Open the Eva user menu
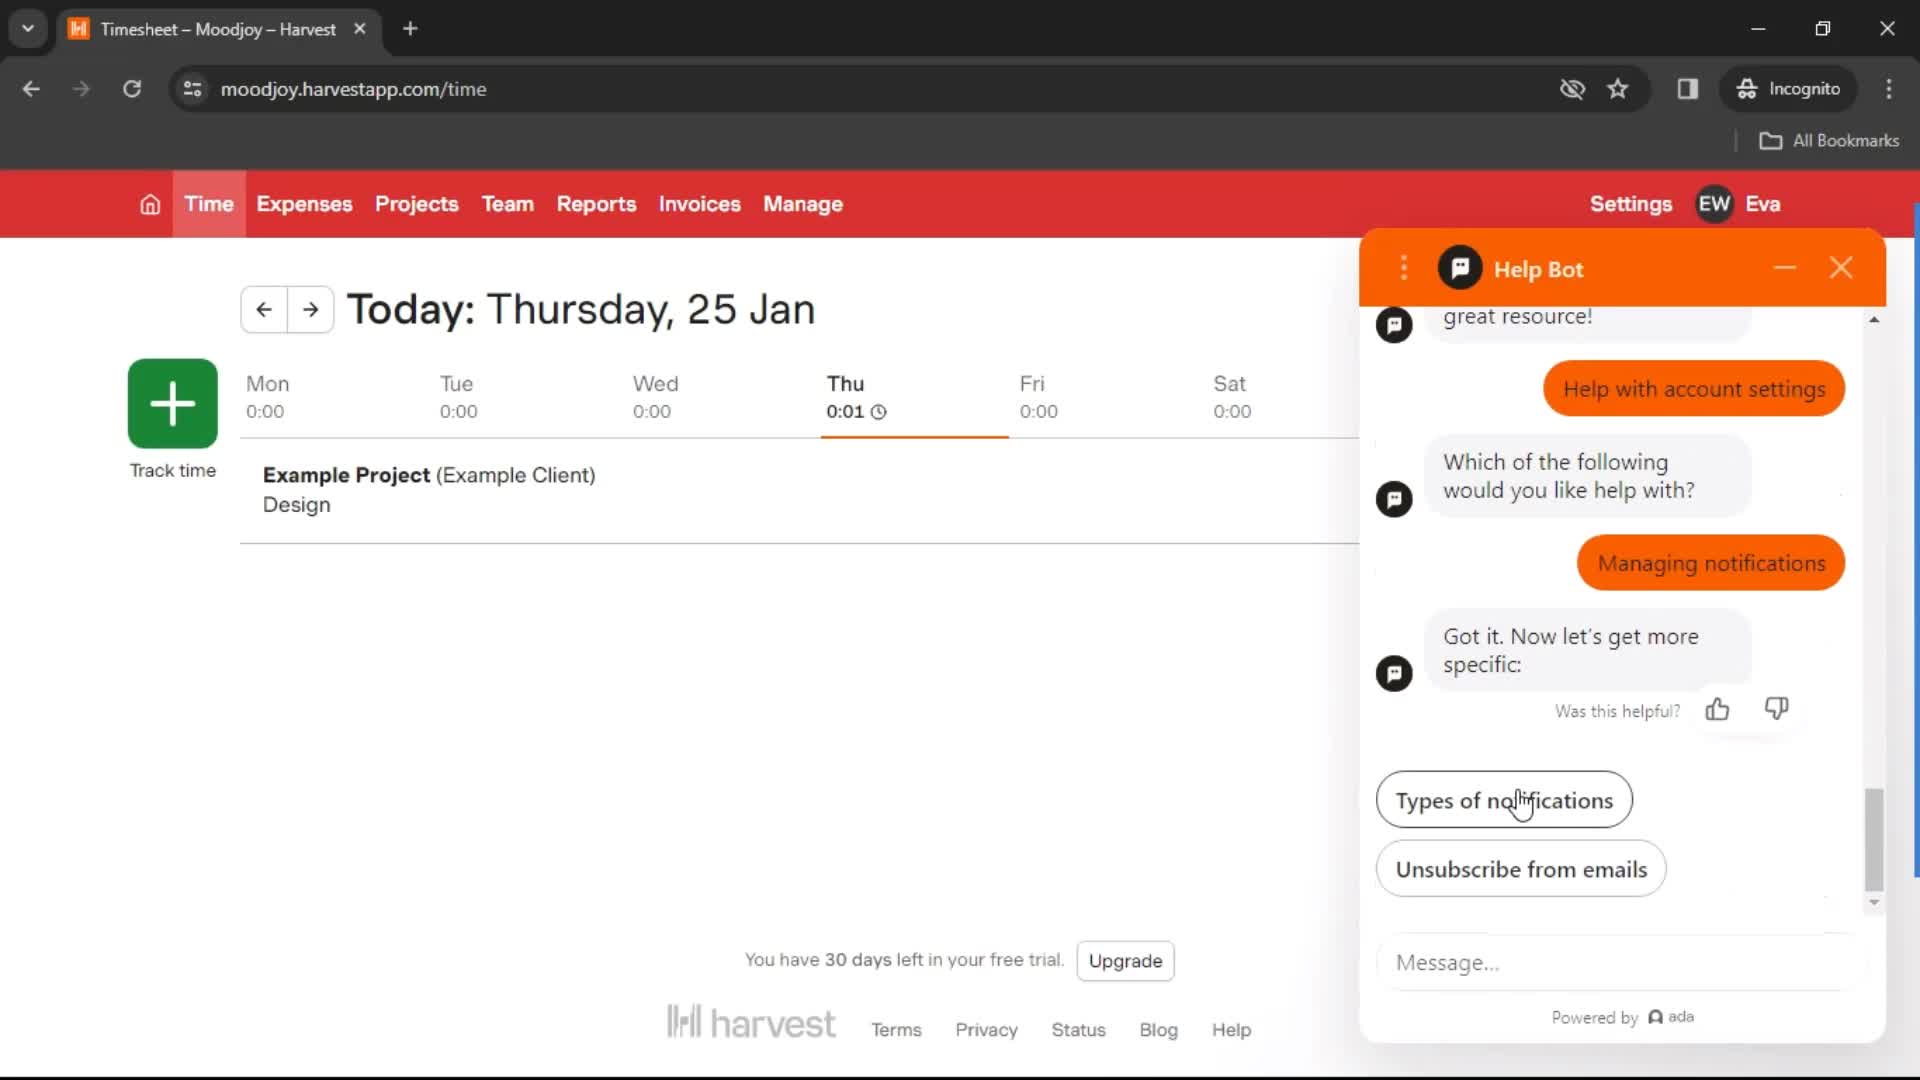Screen dimensions: 1920x1080 tap(1762, 204)
